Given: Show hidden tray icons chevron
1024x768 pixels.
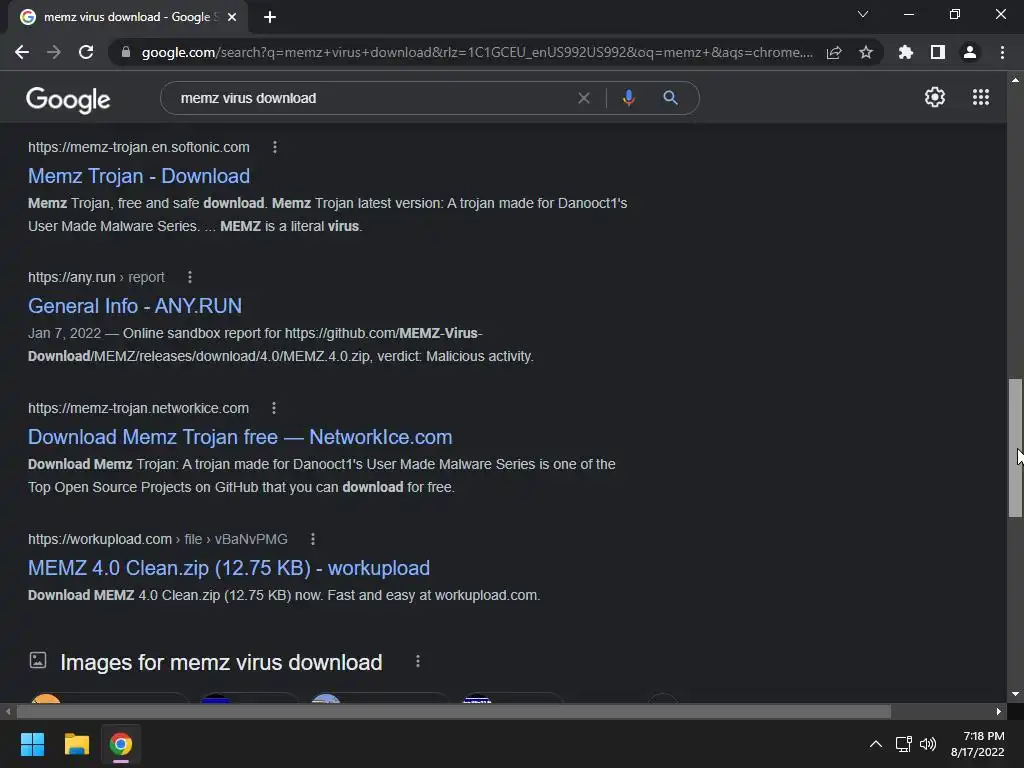Looking at the screenshot, I should [876, 744].
